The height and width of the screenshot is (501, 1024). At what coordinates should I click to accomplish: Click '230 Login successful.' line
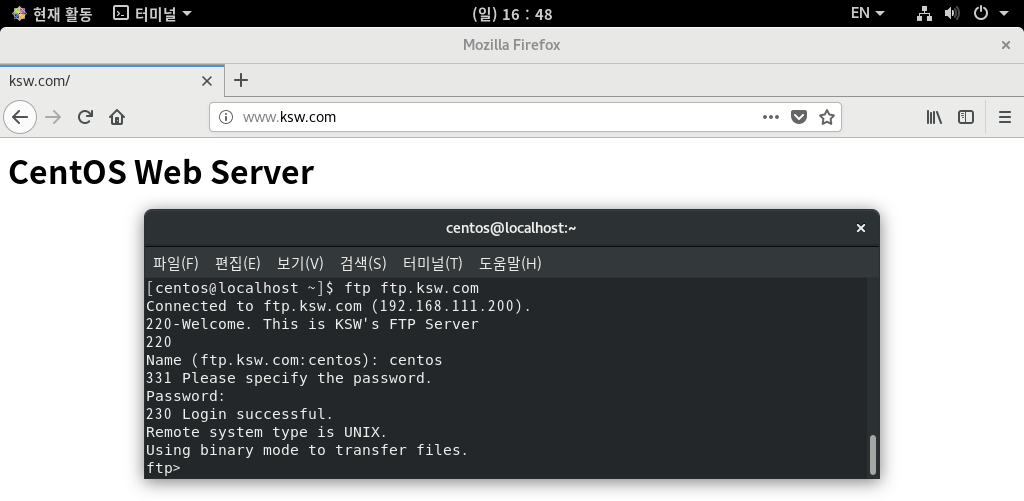(239, 414)
